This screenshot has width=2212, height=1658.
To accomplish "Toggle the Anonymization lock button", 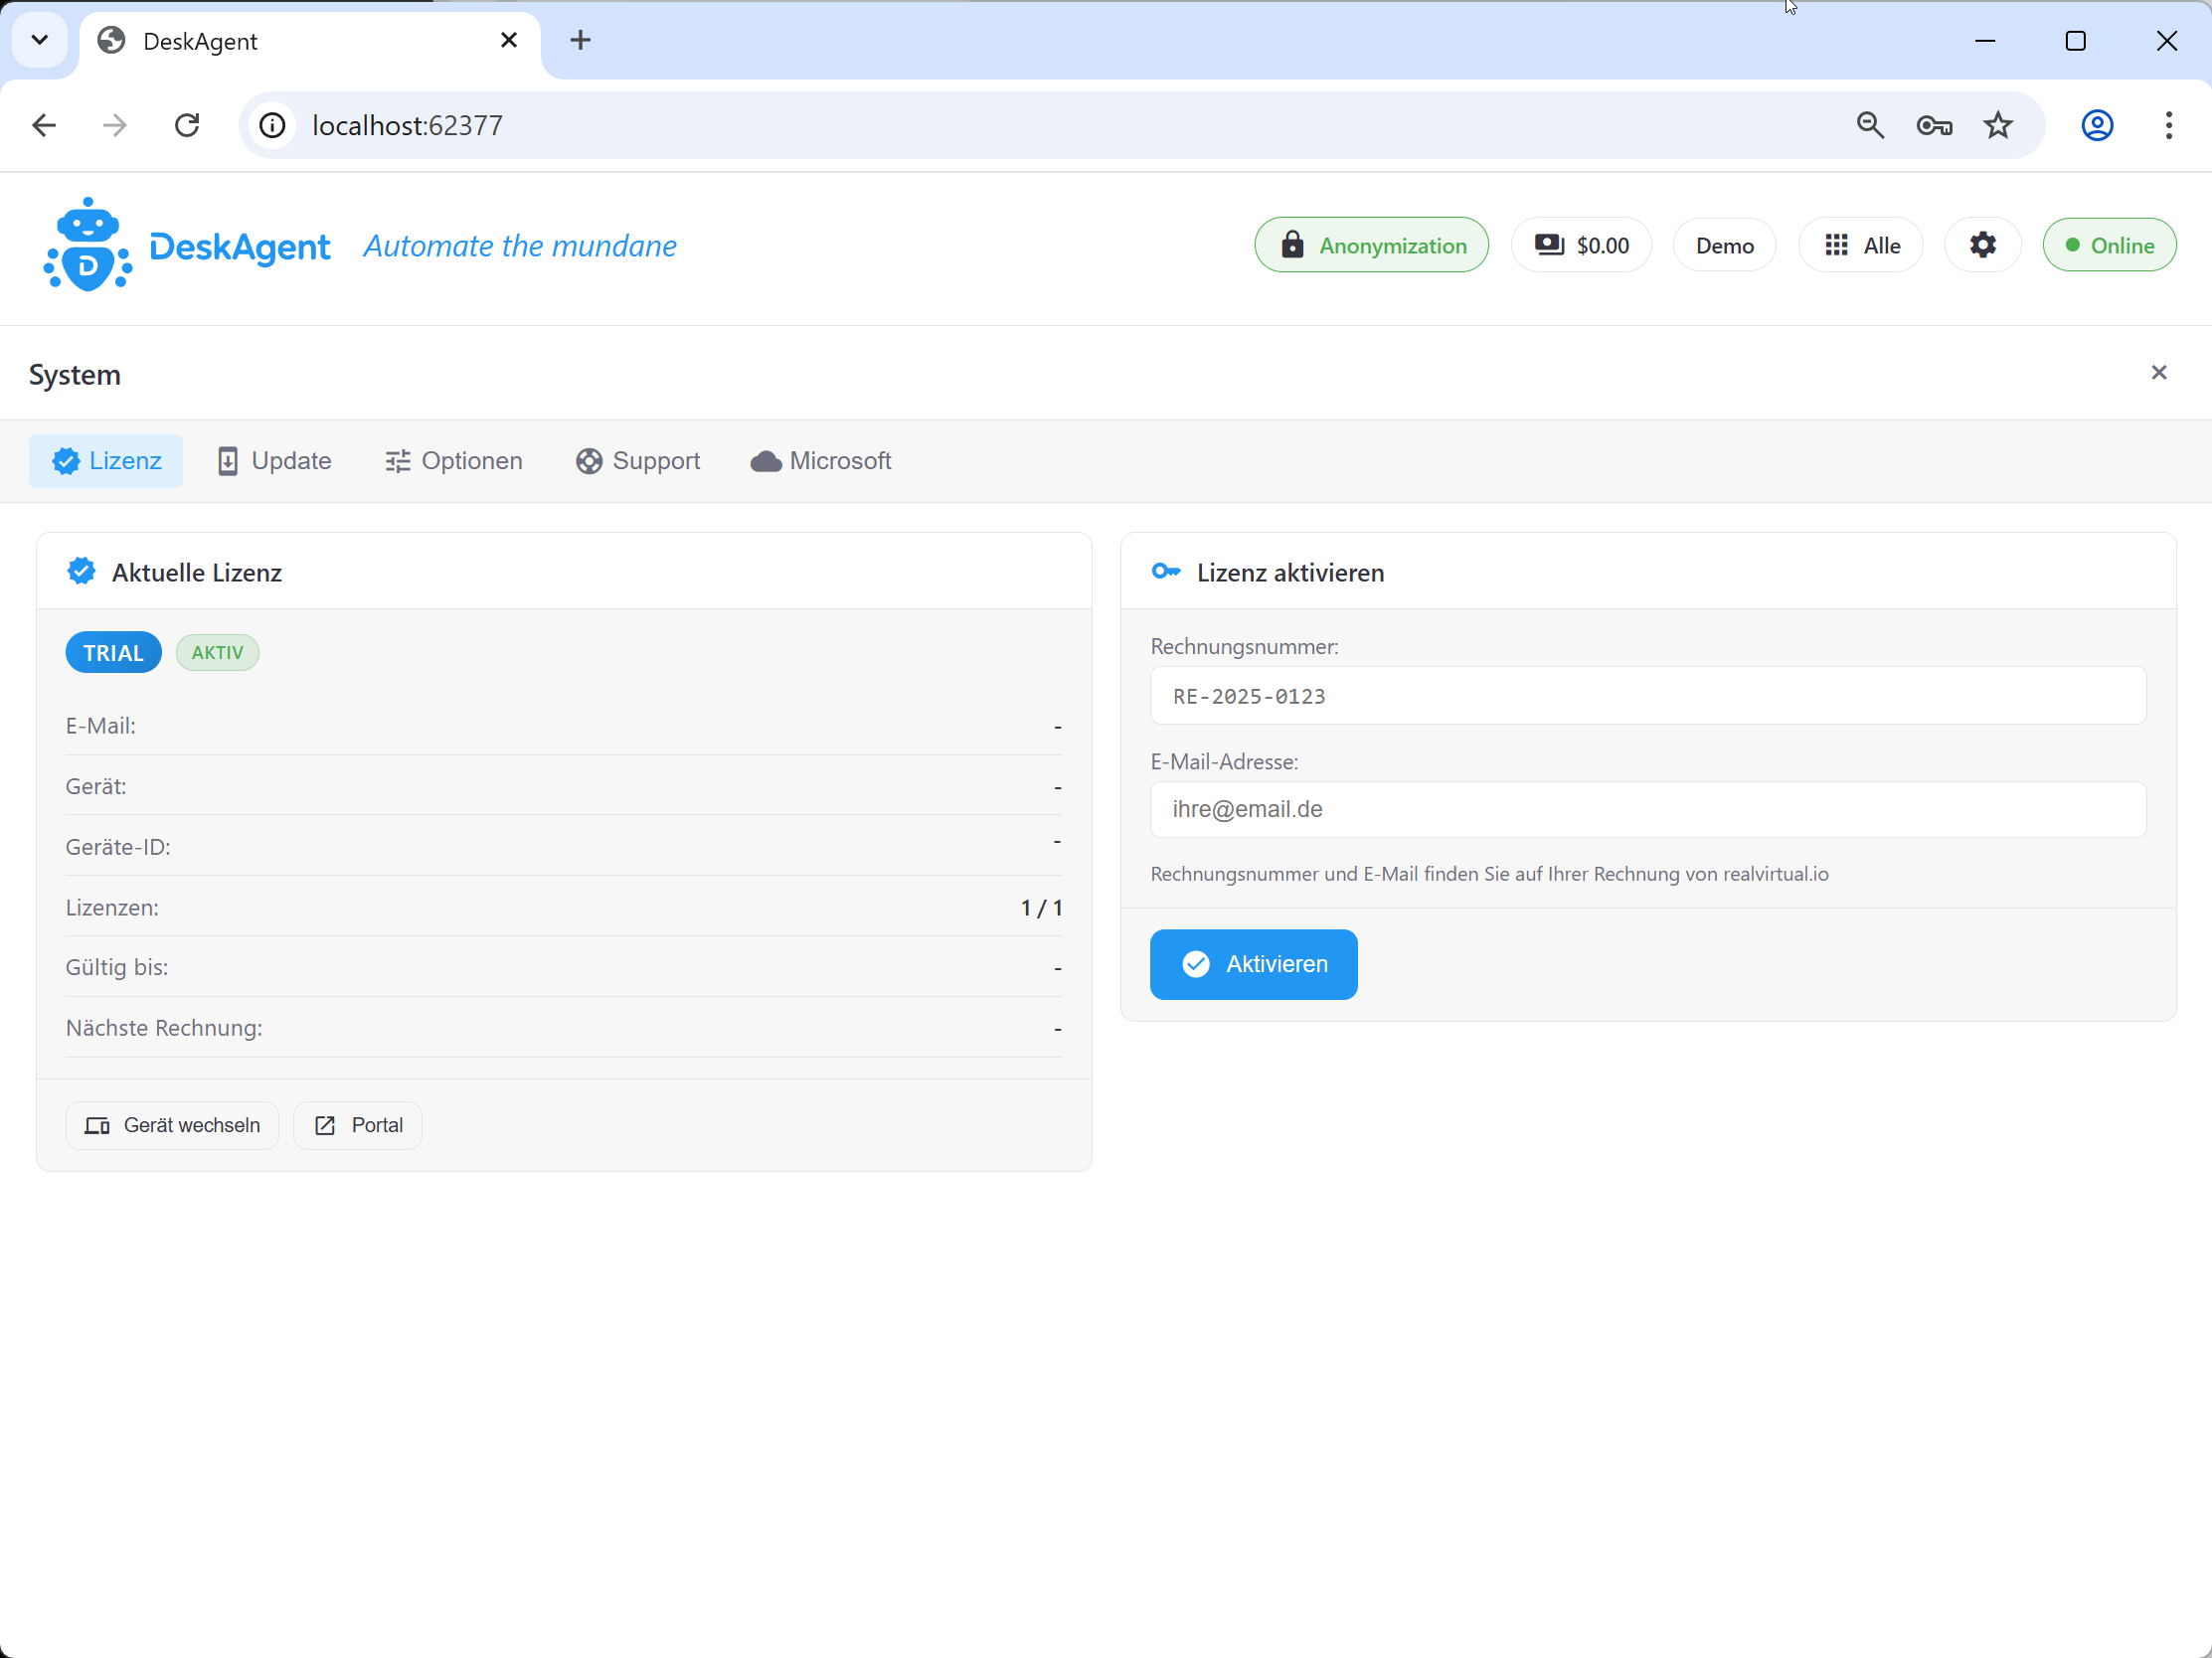I will click(x=1371, y=245).
